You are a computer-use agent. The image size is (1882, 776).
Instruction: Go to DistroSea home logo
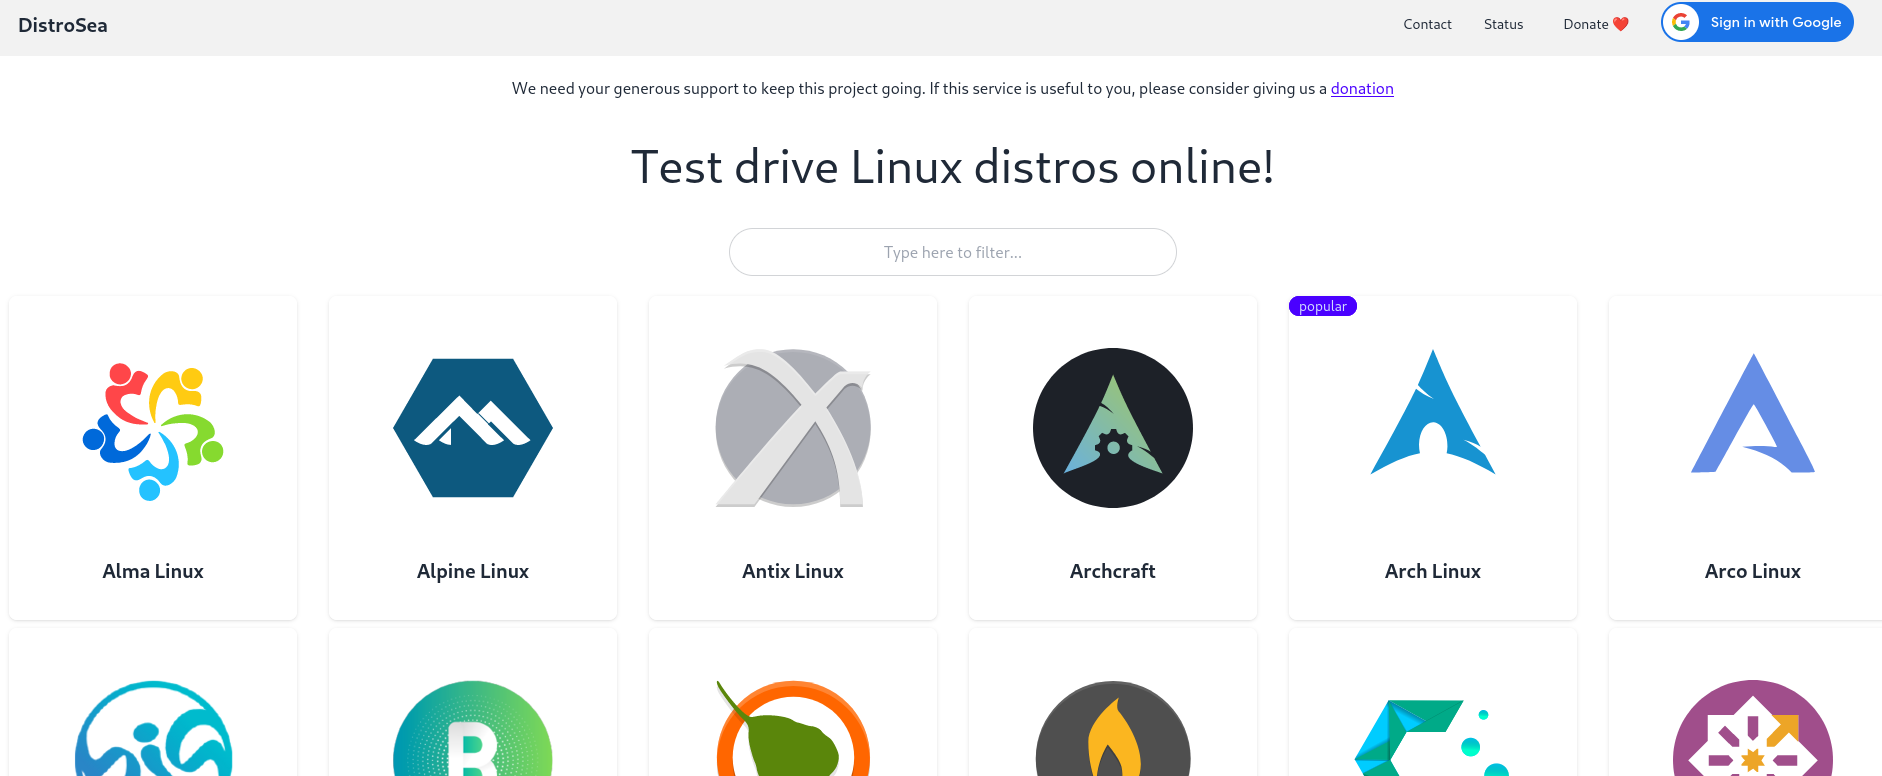click(63, 25)
